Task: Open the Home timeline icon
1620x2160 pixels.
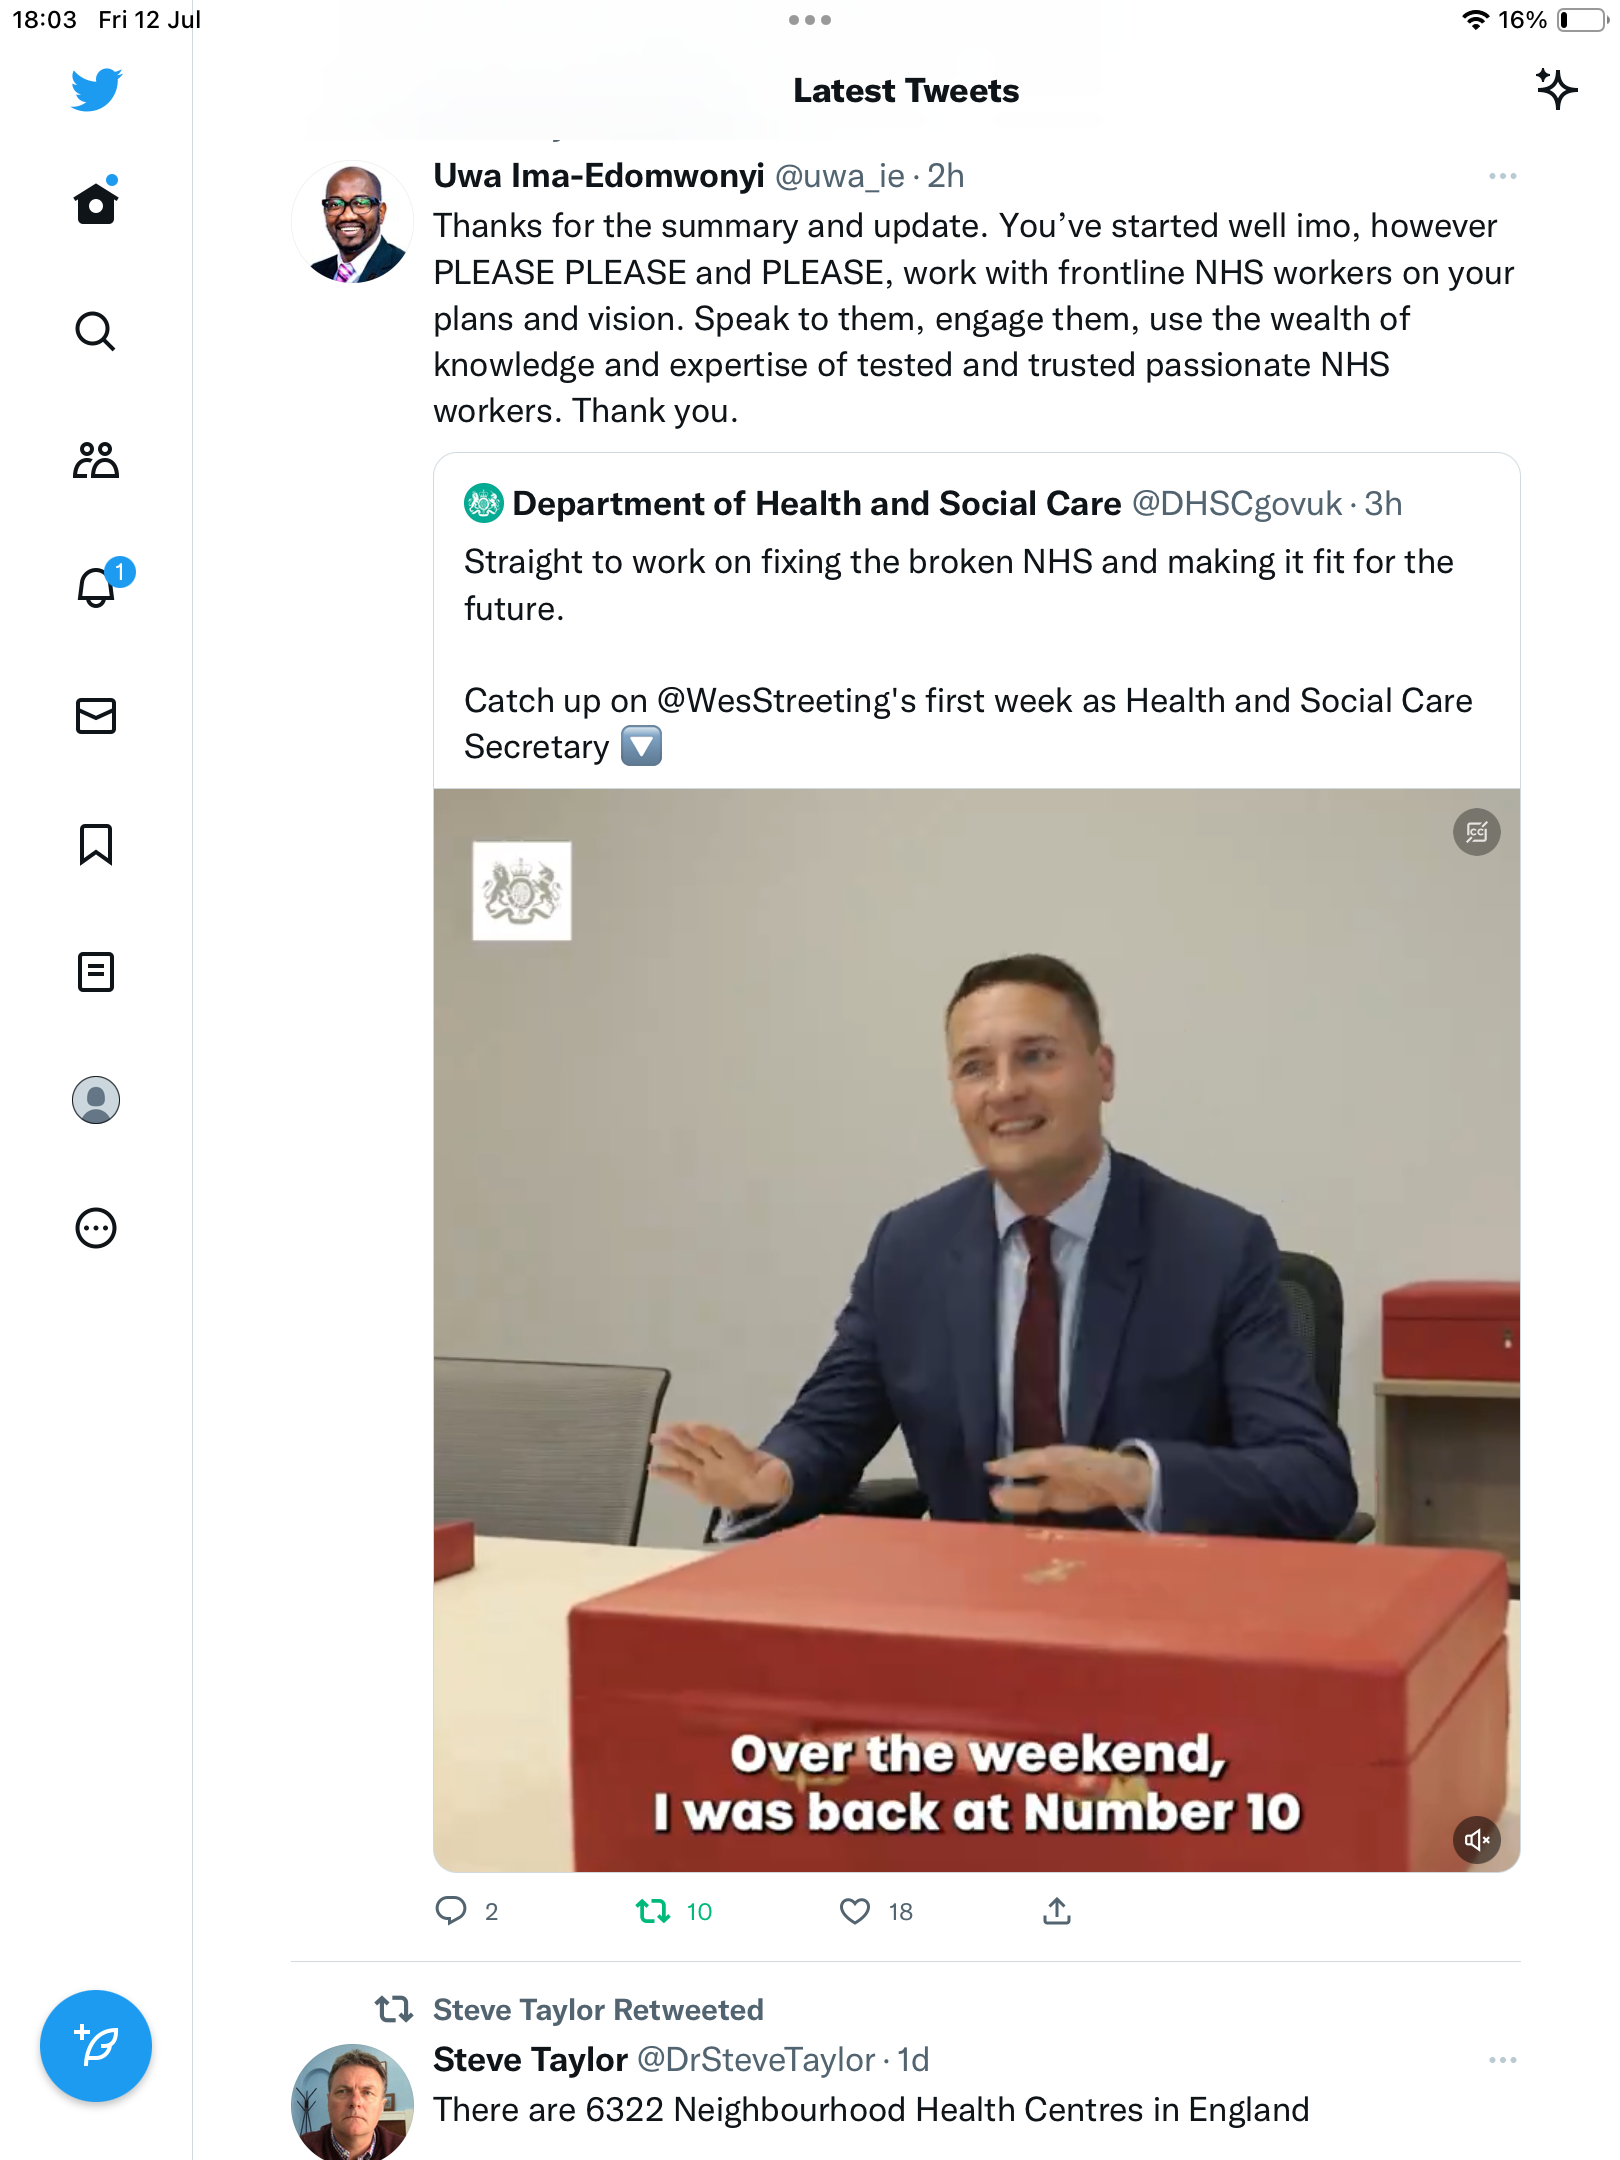Action: [x=96, y=204]
